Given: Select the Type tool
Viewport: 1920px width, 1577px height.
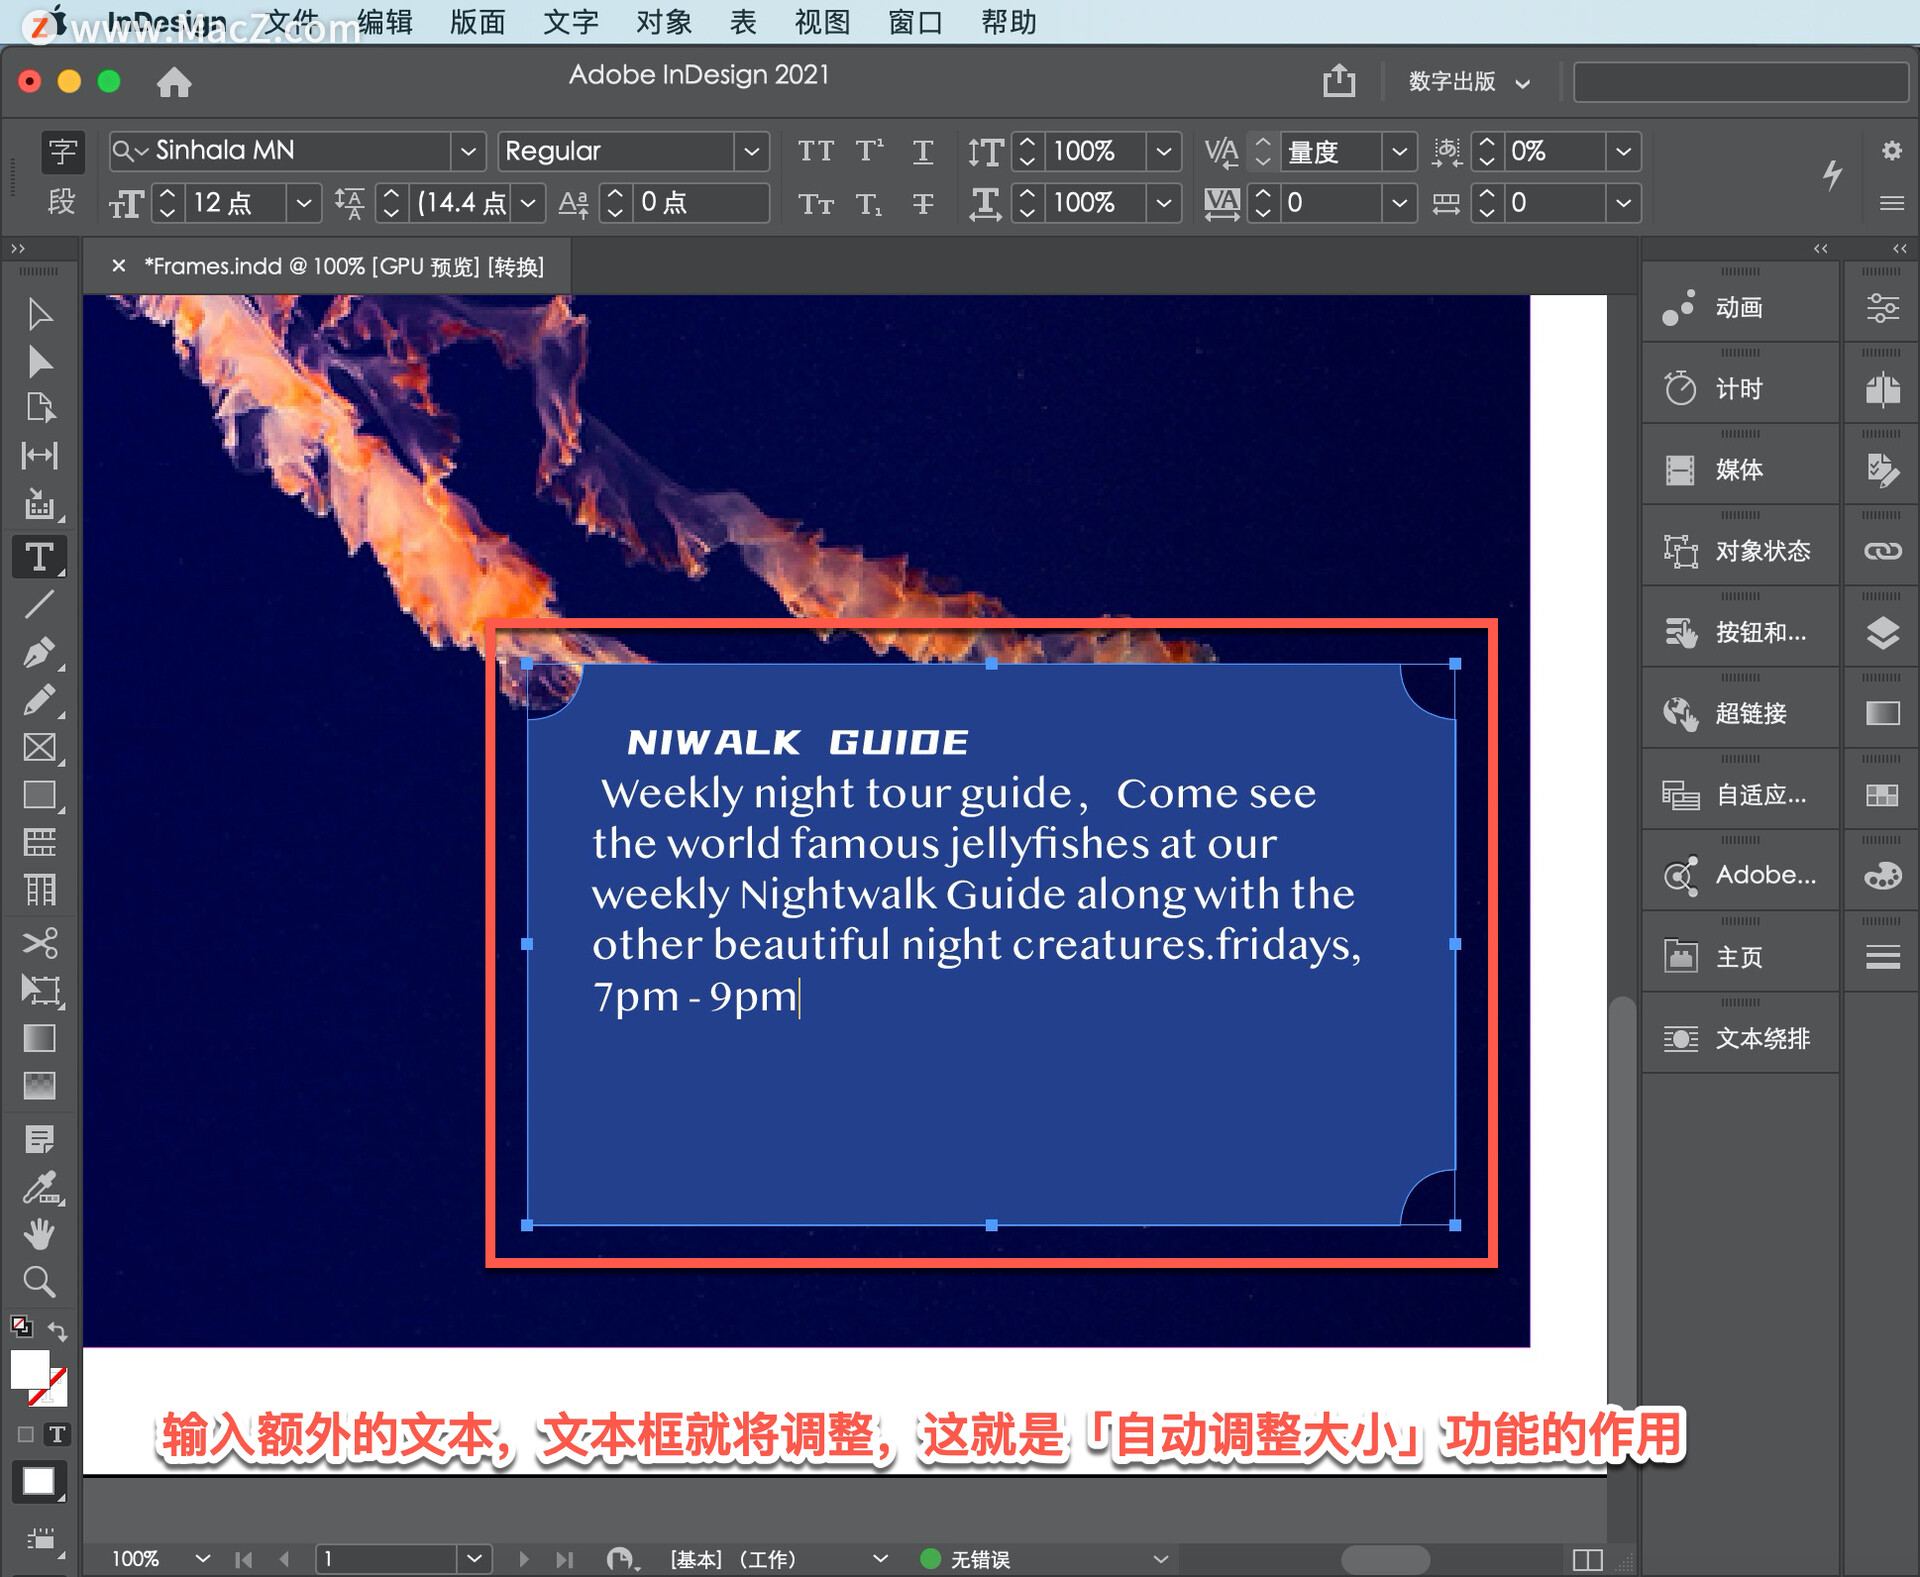Looking at the screenshot, I should coord(39,557).
